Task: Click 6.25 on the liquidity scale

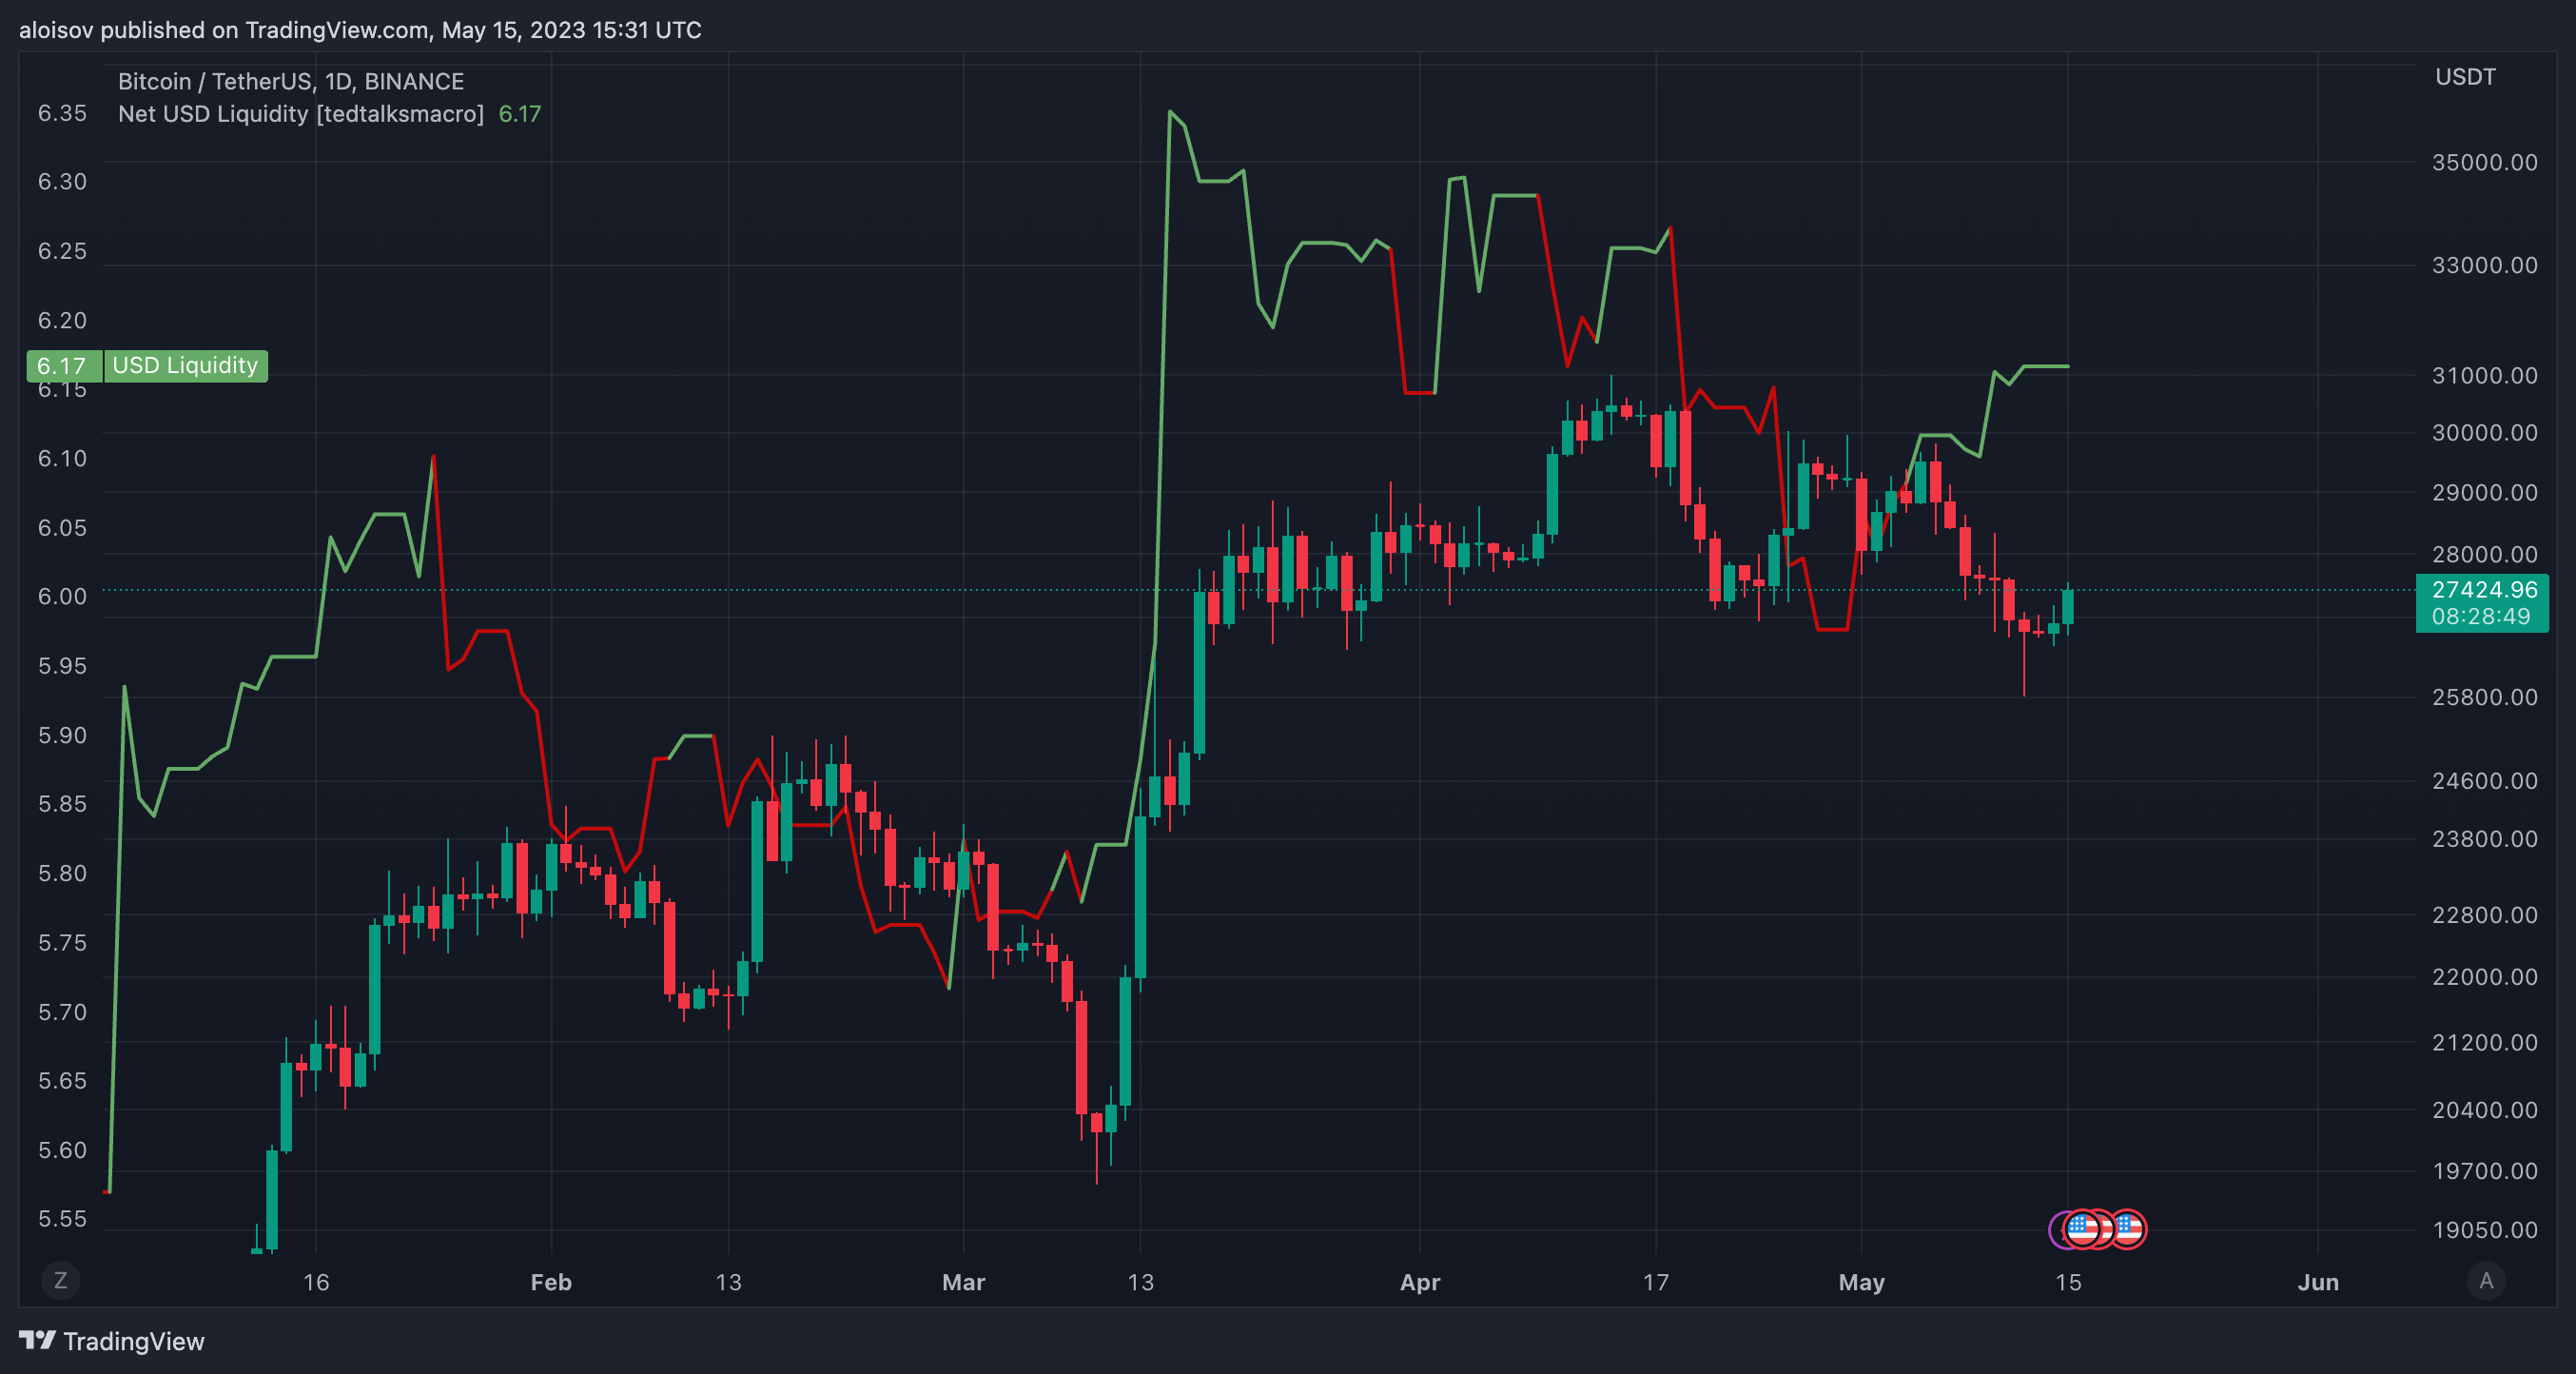Action: coord(62,251)
